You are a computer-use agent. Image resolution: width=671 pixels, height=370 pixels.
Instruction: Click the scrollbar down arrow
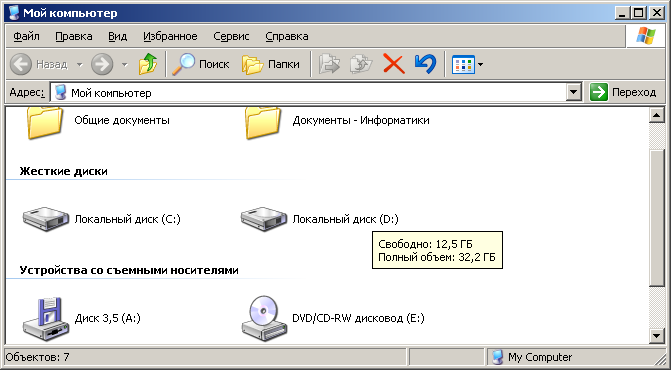point(656,336)
